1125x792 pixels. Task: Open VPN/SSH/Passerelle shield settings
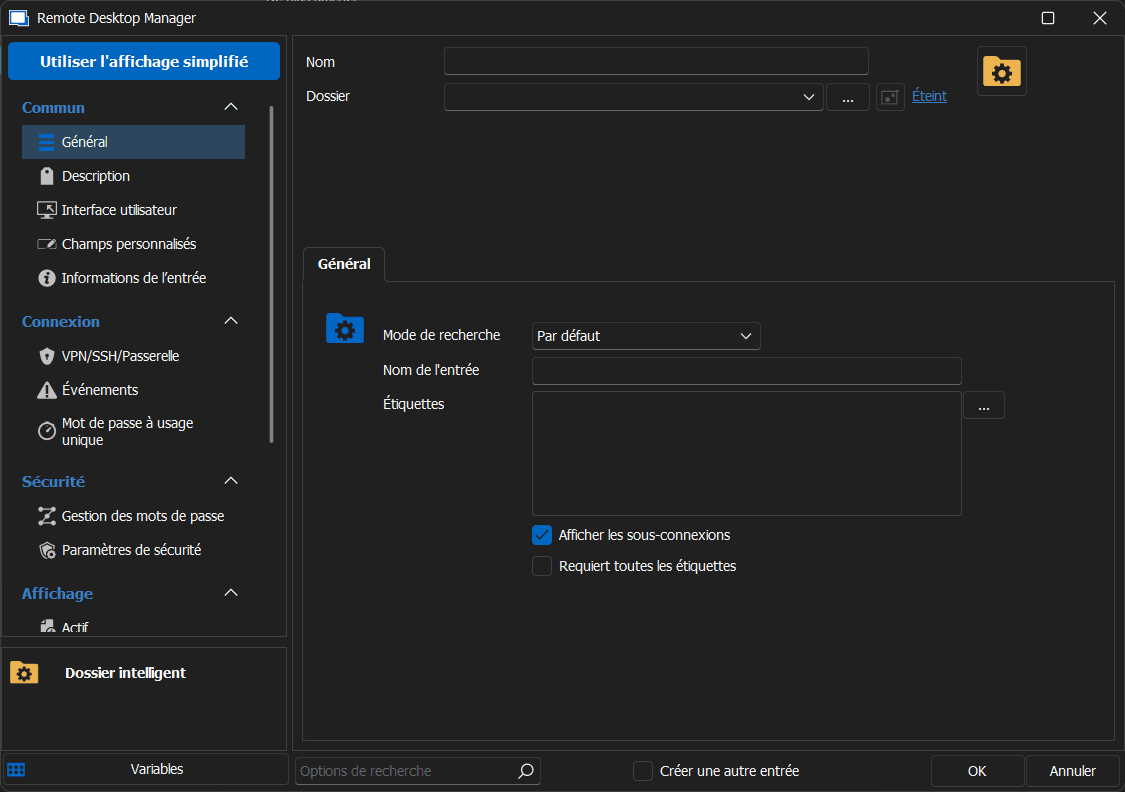click(120, 356)
